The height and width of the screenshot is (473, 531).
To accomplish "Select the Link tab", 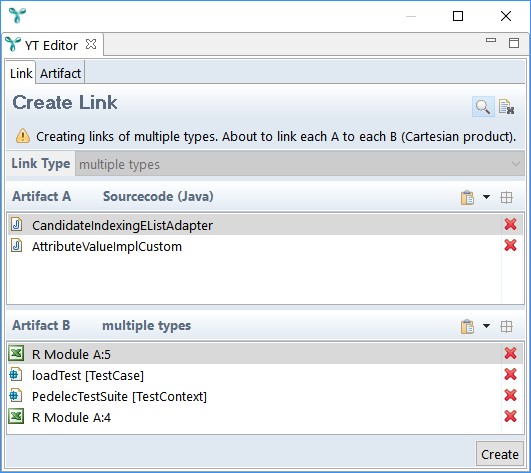I will (x=21, y=73).
